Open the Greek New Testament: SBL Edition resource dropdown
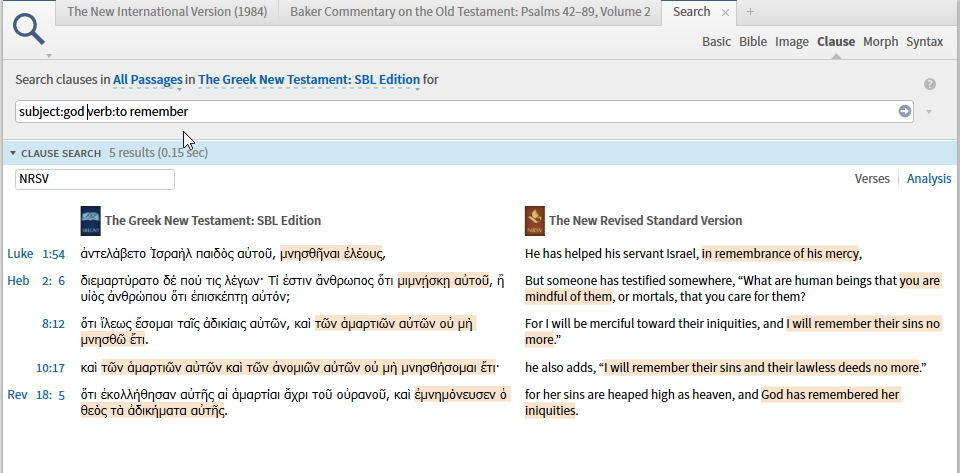This screenshot has width=960, height=473. coord(309,80)
